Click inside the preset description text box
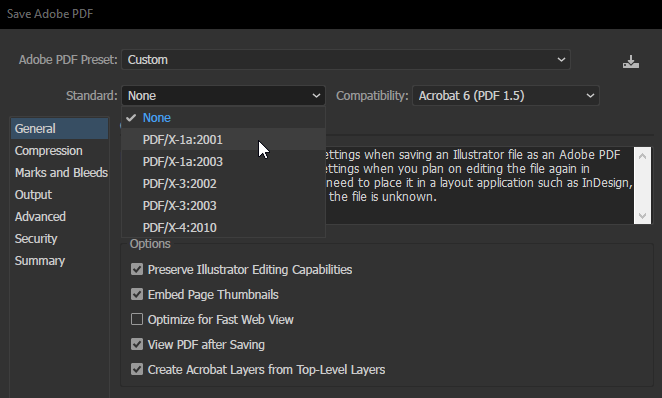The height and width of the screenshot is (398, 662). point(479,185)
